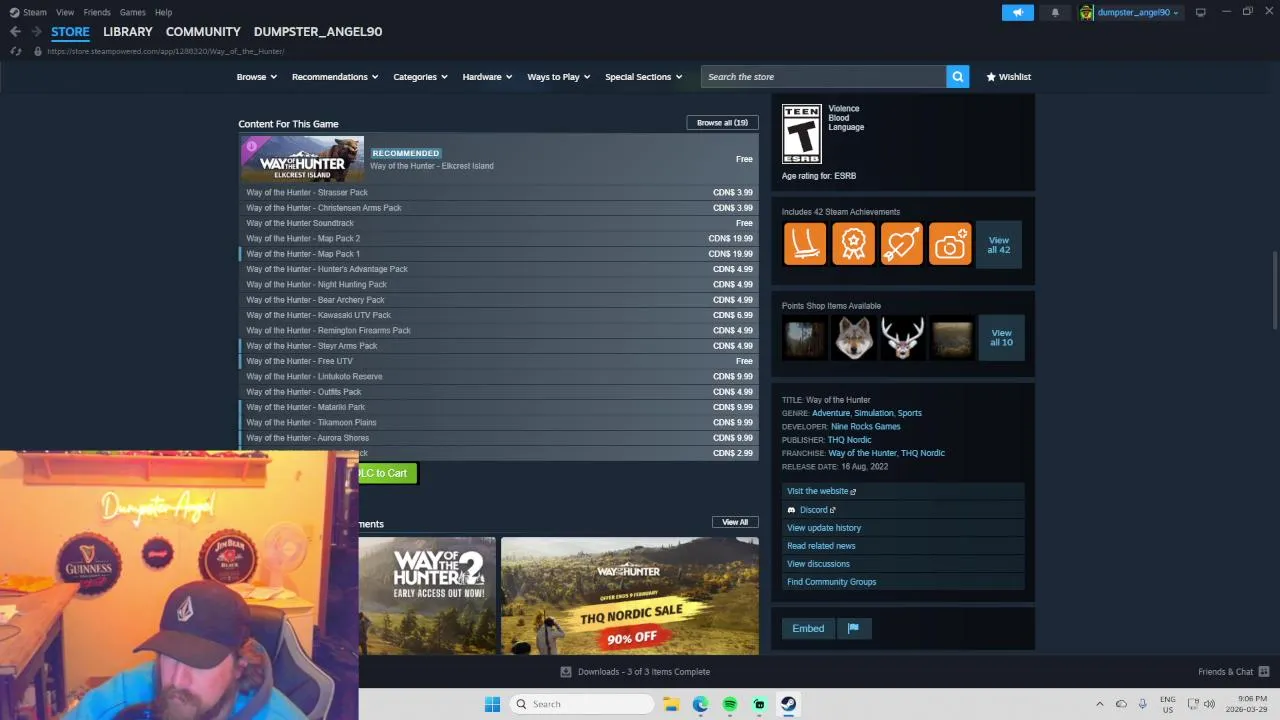Switch to the COMMUNITY tab
Viewport: 1280px width, 720px height.
(x=203, y=32)
